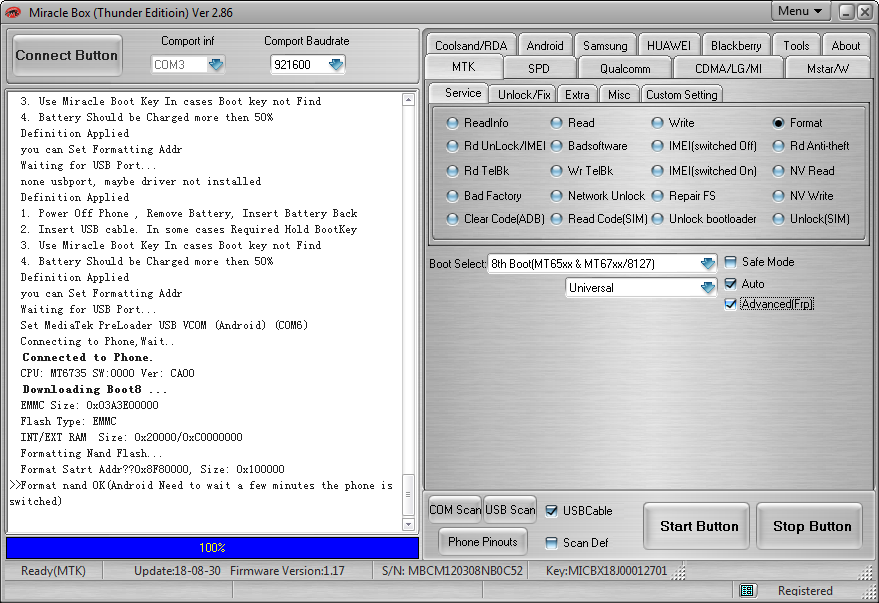Screen dimensions: 879x603
Task: Open the Tools tab
Action: click(796, 45)
